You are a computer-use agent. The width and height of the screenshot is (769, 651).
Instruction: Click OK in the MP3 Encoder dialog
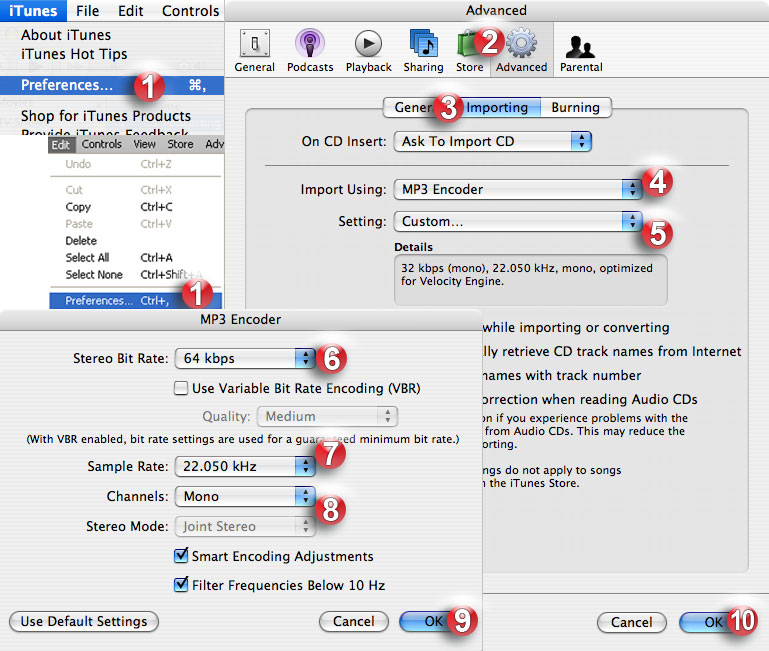tap(434, 622)
